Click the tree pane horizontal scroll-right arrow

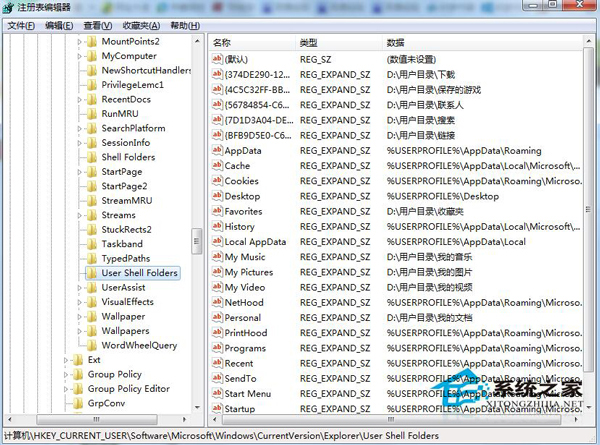[x=184, y=419]
